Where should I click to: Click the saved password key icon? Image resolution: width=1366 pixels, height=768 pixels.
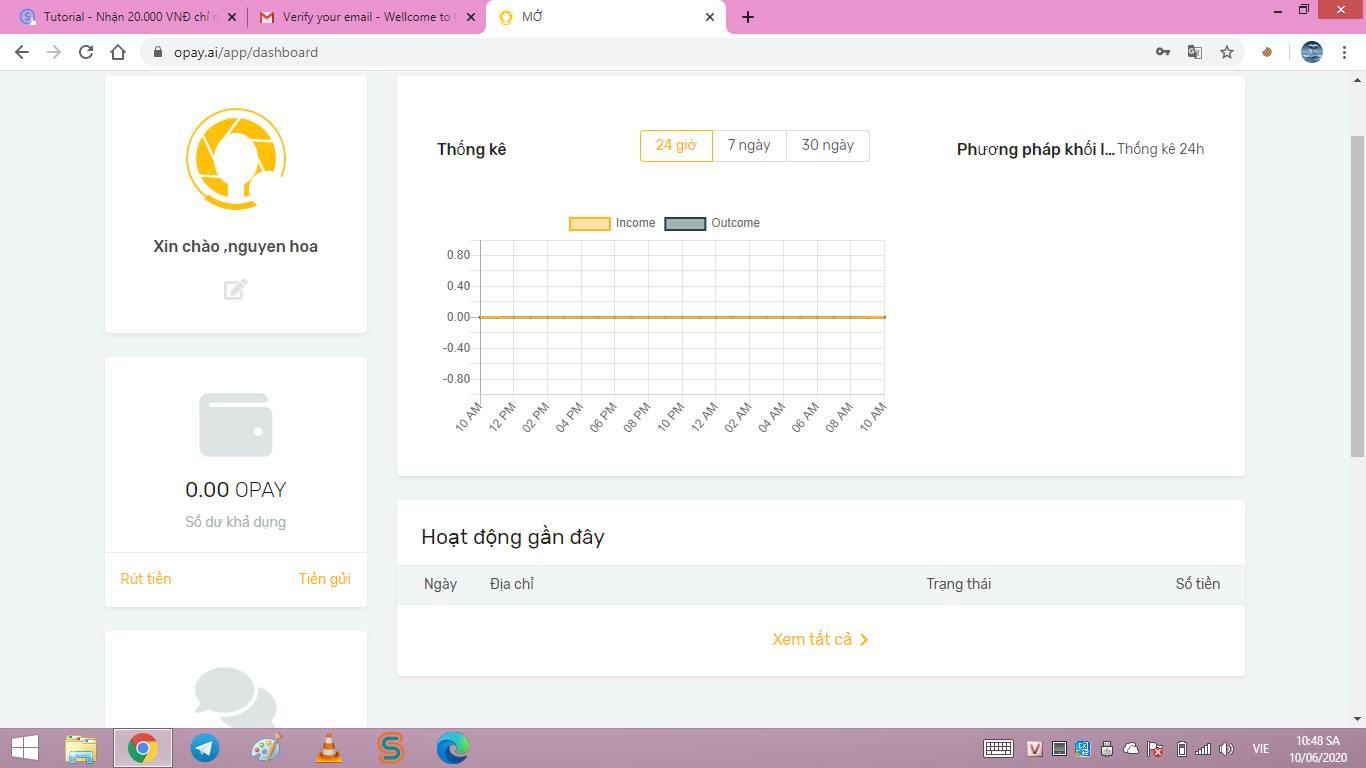click(x=1163, y=52)
